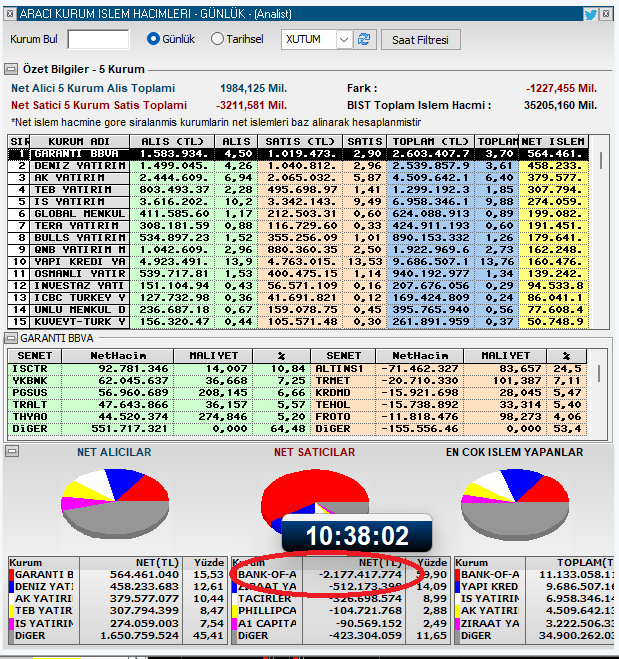Select the IS YATIRIM row
Image resolution: width=619 pixels, height=659 pixels.
pos(298,202)
